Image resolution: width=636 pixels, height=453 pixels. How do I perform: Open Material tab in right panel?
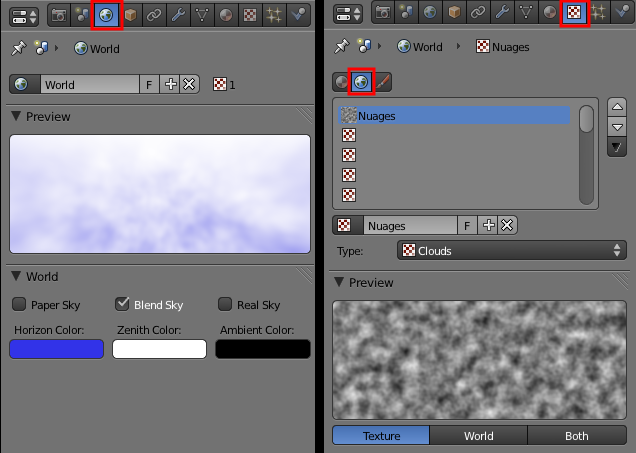[x=550, y=13]
